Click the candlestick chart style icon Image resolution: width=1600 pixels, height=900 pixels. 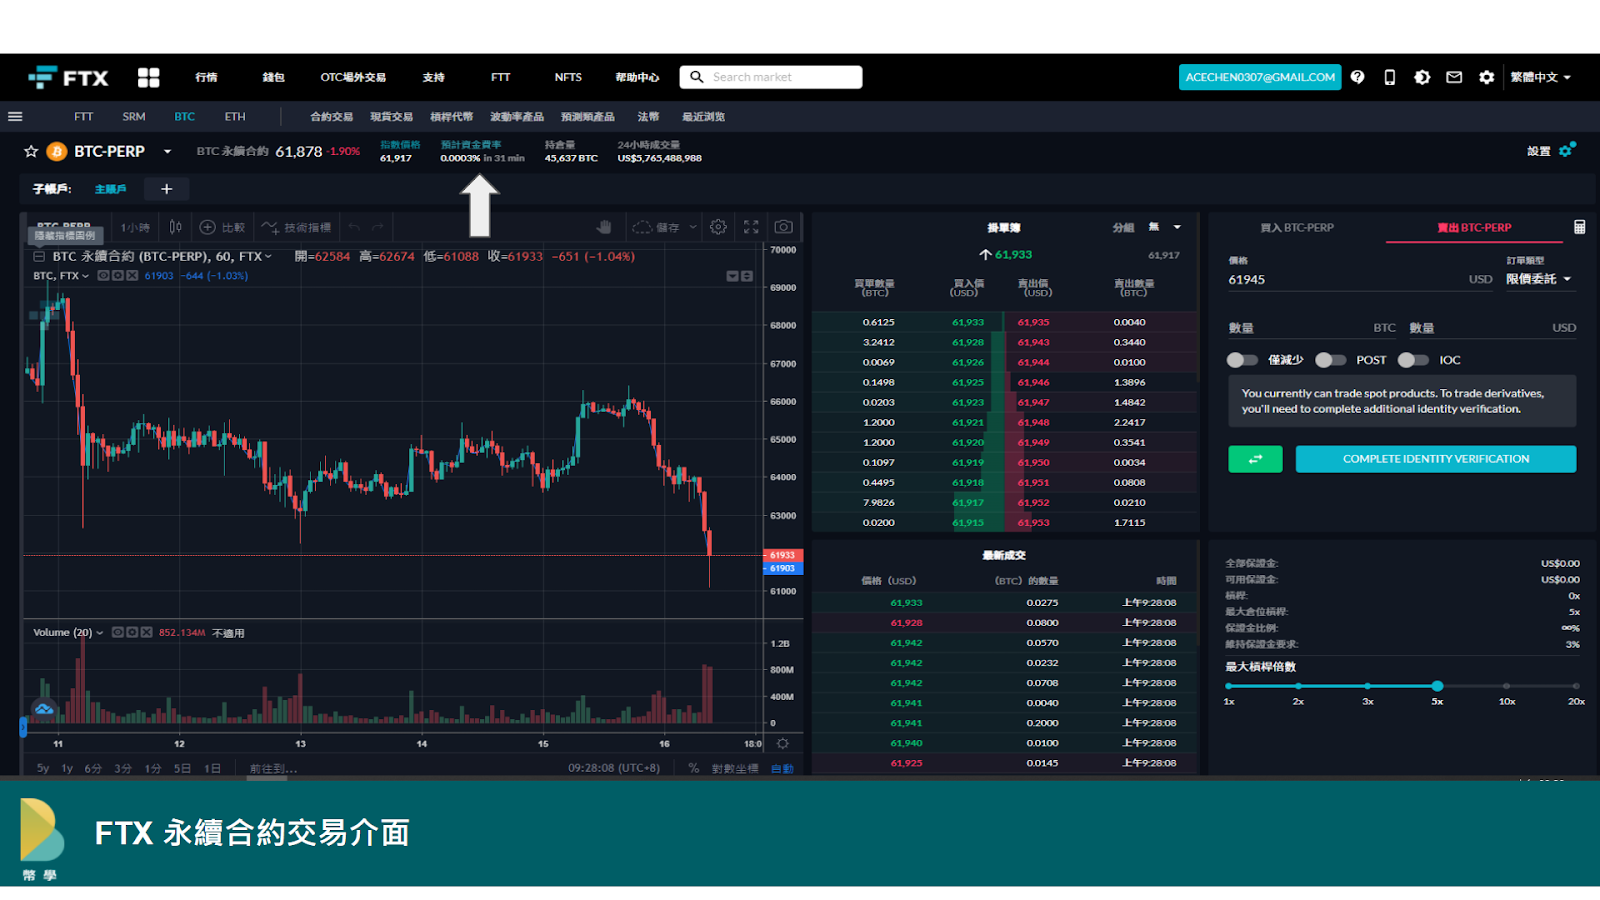click(x=176, y=227)
